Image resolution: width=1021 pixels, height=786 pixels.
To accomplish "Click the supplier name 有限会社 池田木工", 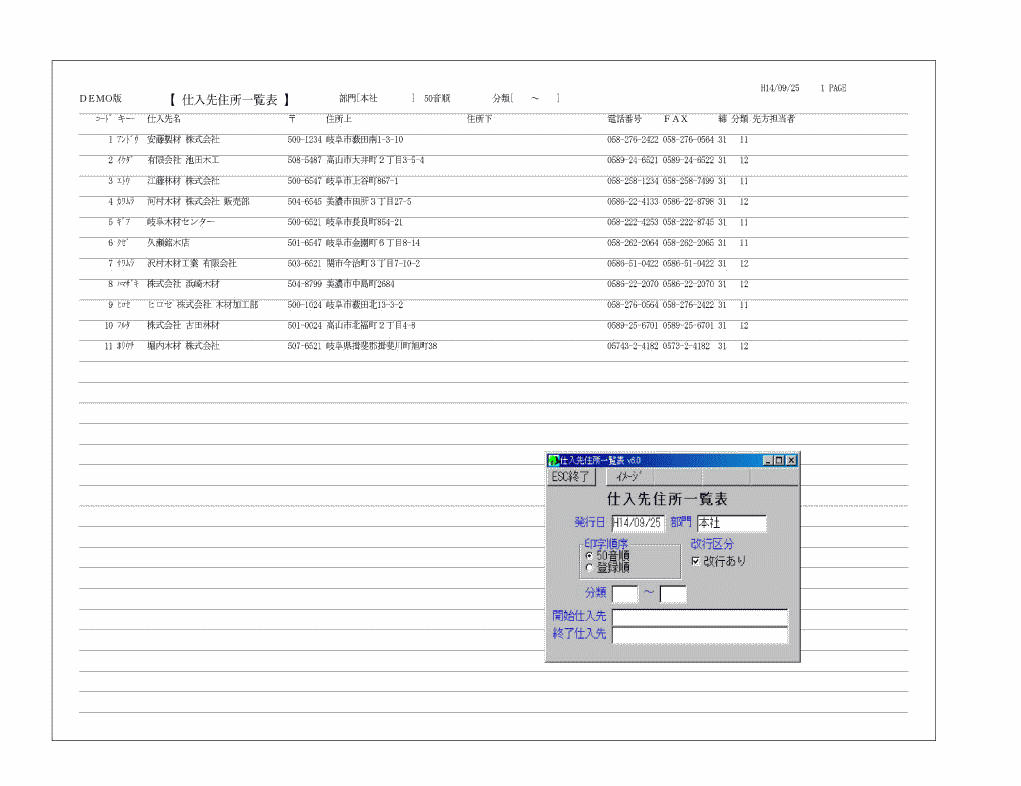I will click(184, 160).
